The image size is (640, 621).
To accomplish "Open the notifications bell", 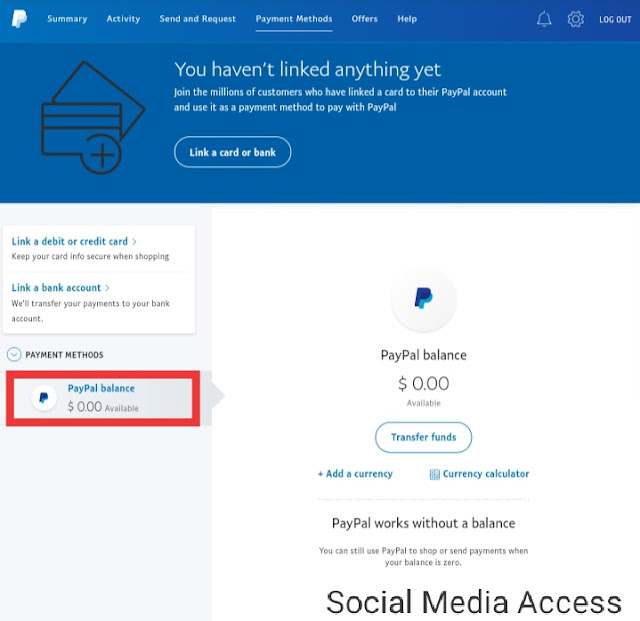I will click(544, 19).
